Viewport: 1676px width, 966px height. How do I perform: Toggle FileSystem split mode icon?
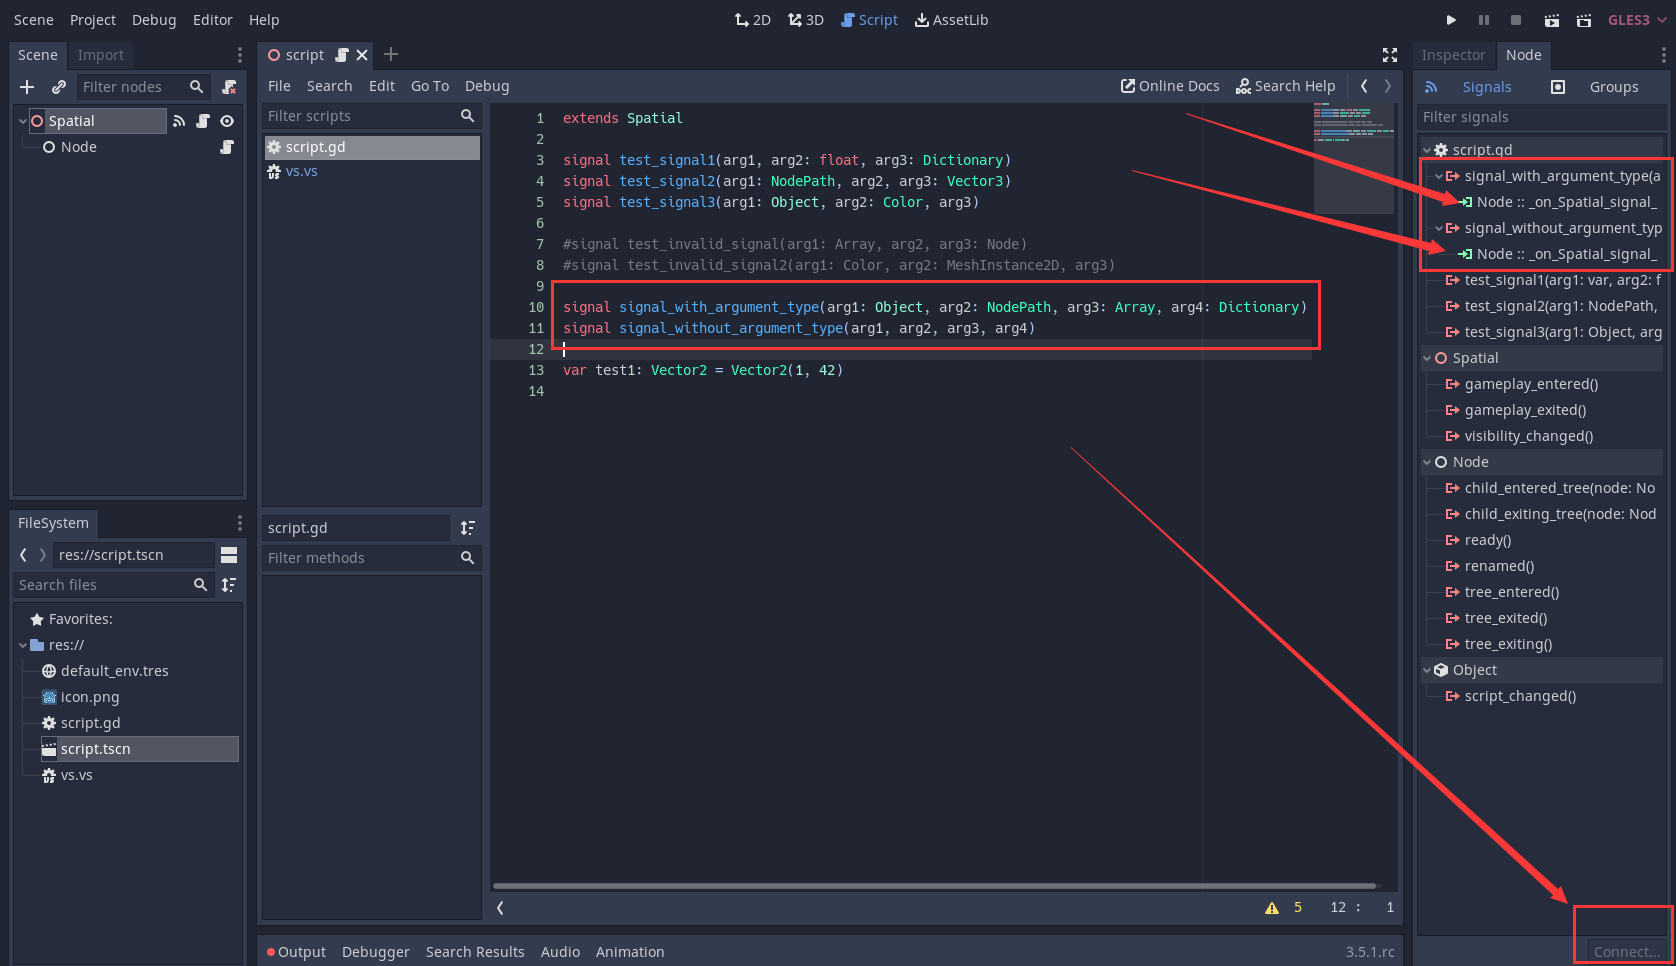[x=229, y=555]
